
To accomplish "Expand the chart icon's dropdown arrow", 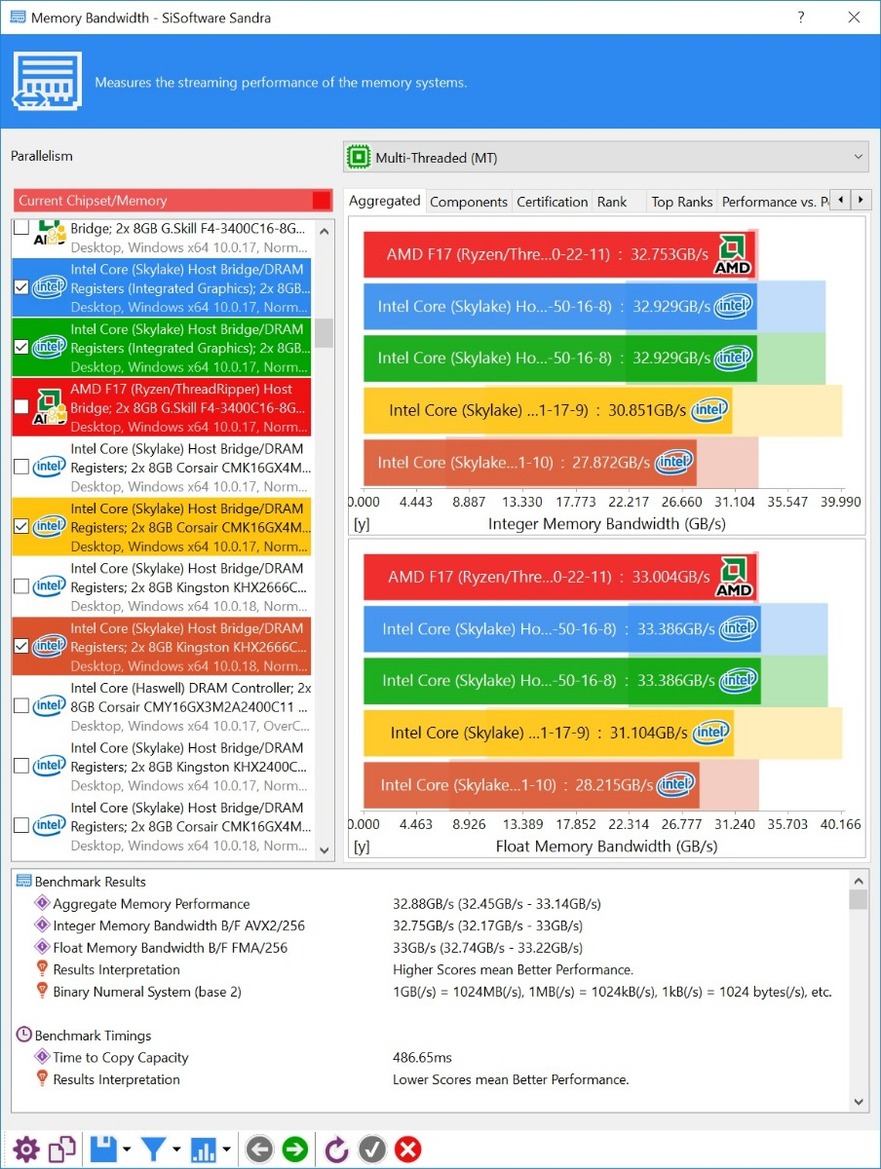I will pos(226,1150).
